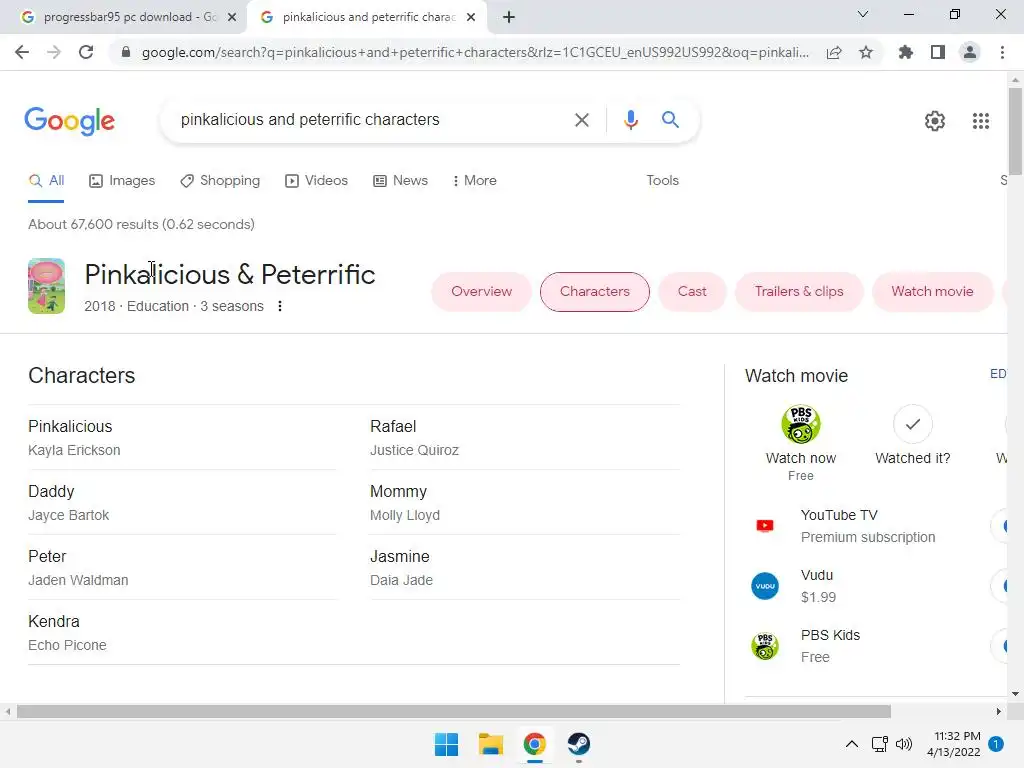This screenshot has height=768, width=1024.
Task: Open Windows Start menu
Action: 447,744
